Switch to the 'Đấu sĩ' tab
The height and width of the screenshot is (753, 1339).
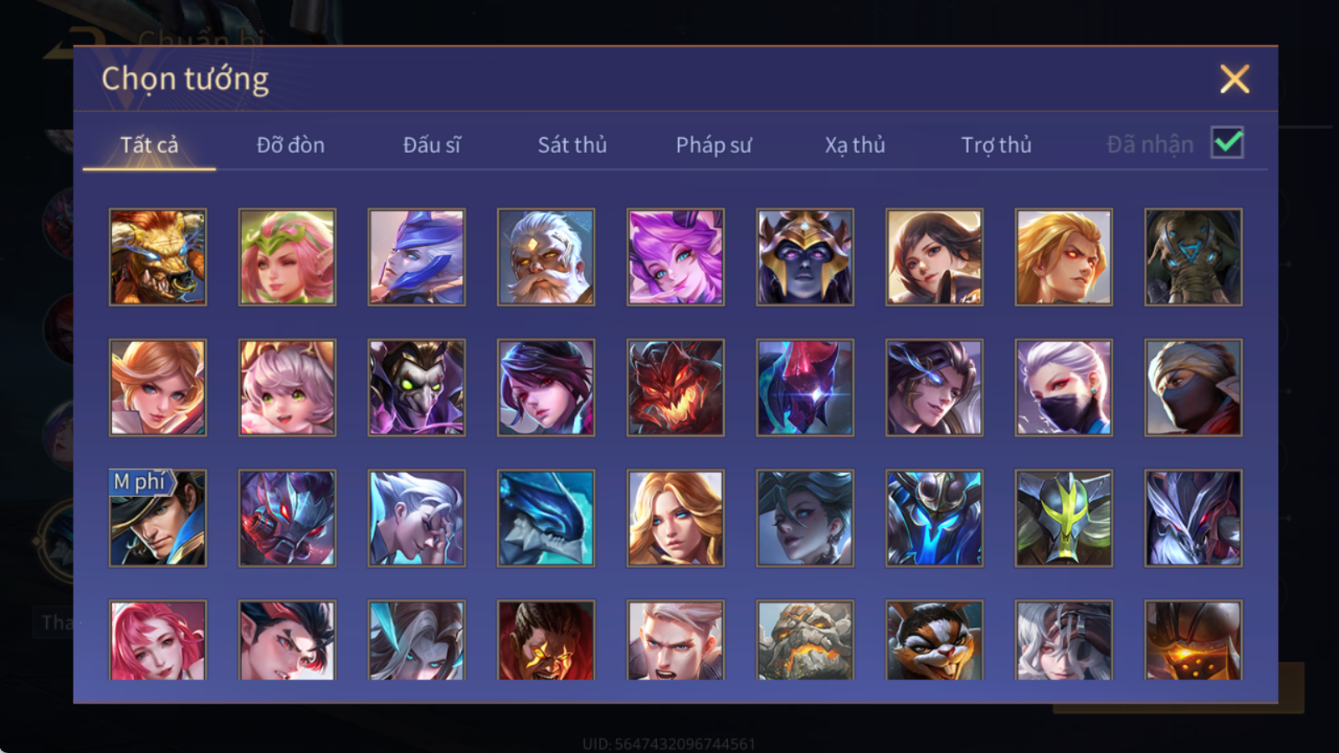pos(432,145)
